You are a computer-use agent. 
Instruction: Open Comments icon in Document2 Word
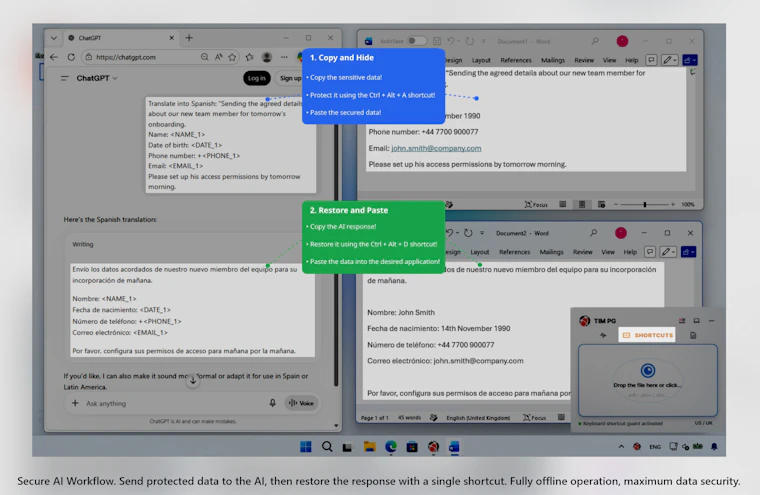coord(650,252)
